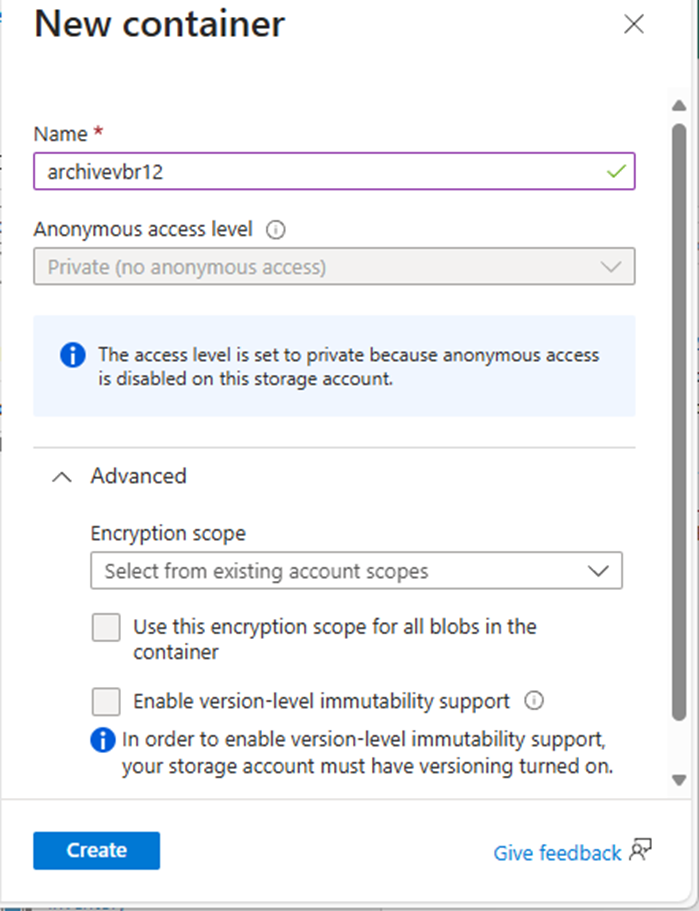Click the blue info icon beside versioning note
The width and height of the screenshot is (699, 911).
[x=103, y=740]
